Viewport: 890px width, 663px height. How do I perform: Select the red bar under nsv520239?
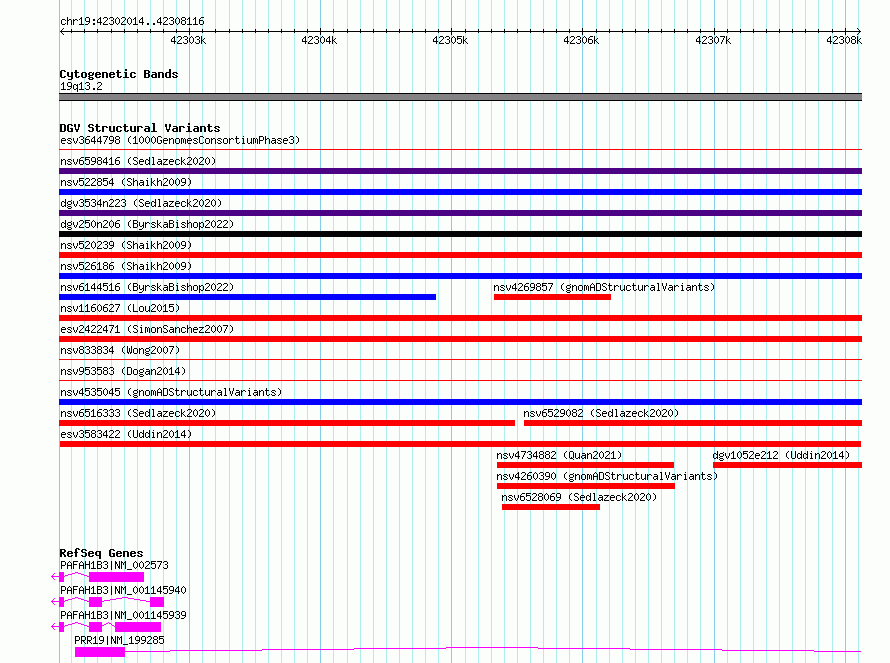(460, 255)
